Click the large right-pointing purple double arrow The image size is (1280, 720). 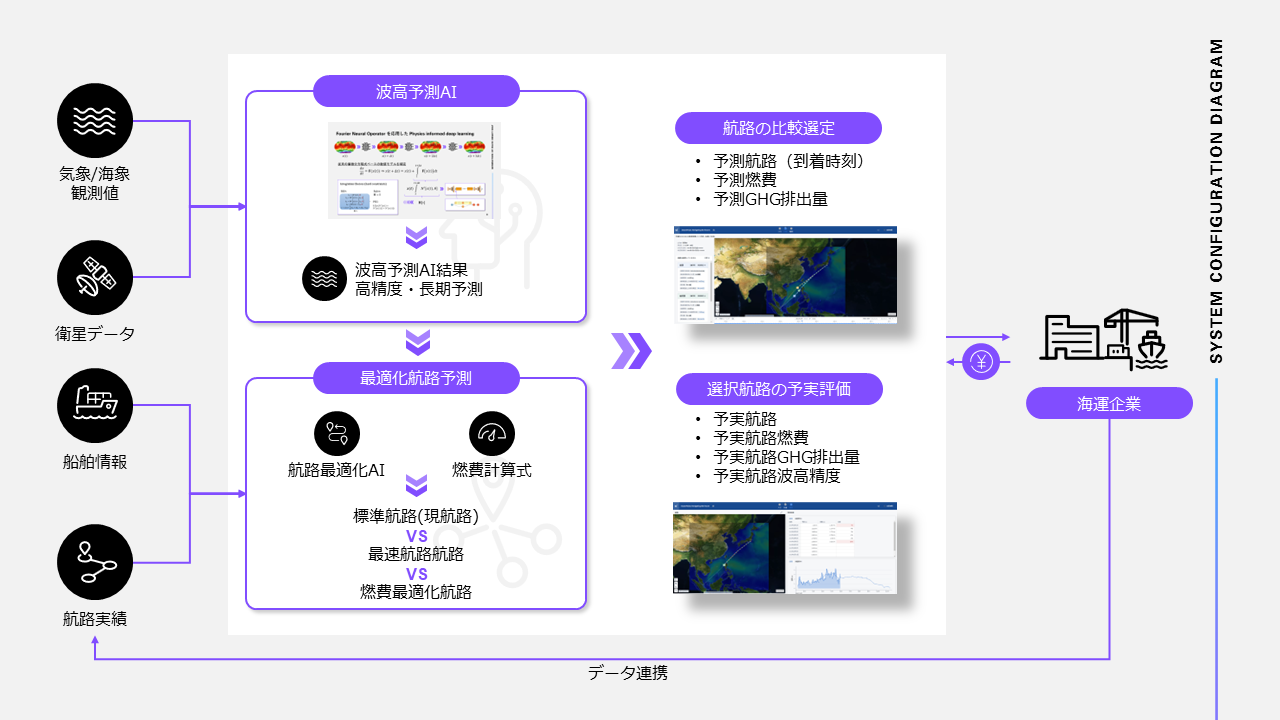[631, 350]
